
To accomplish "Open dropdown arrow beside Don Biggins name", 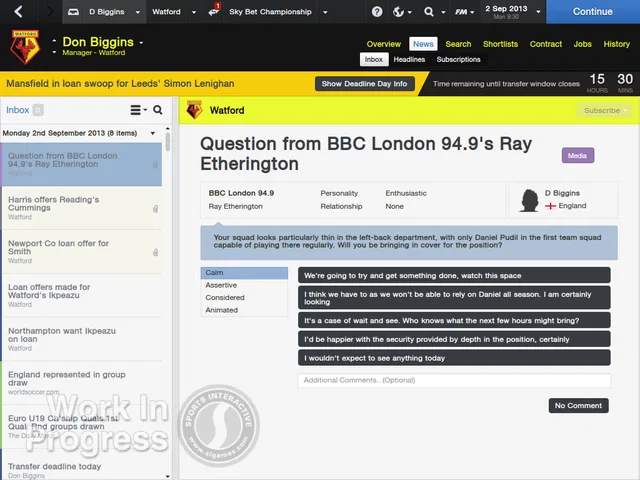I will 141,42.
